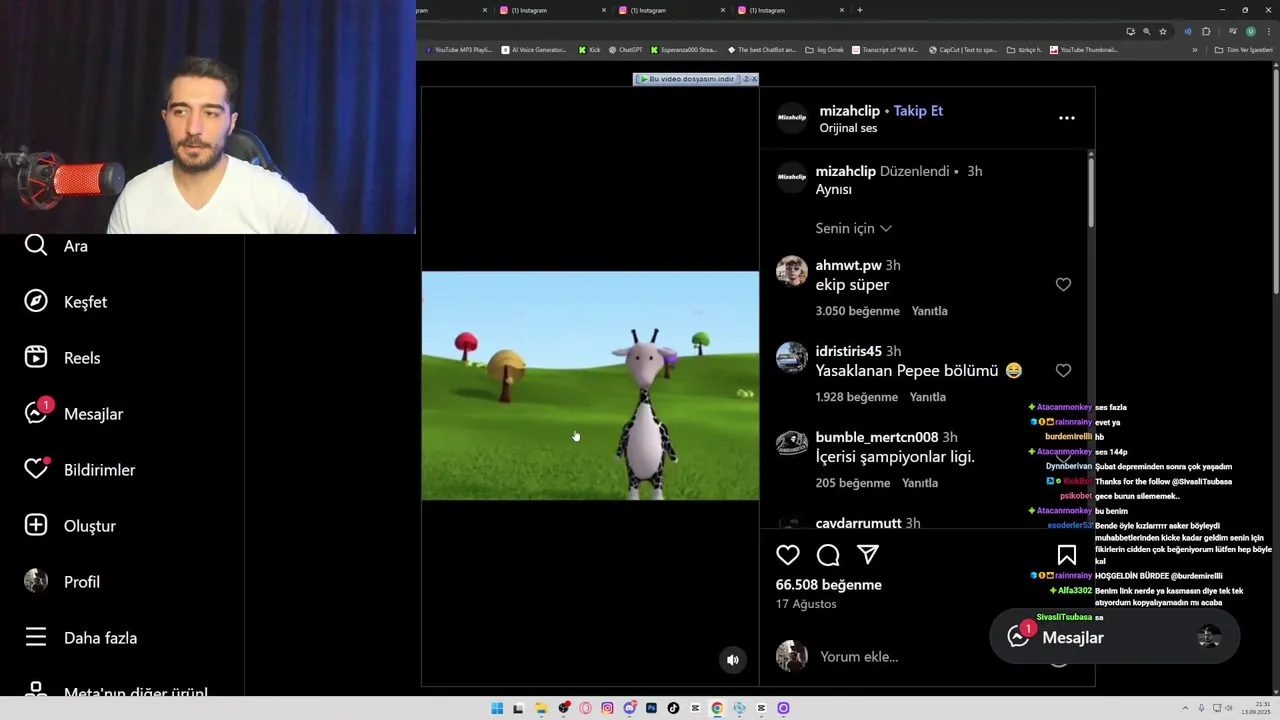Open TikTok from the taskbar
1280x720 pixels.
tap(673, 708)
